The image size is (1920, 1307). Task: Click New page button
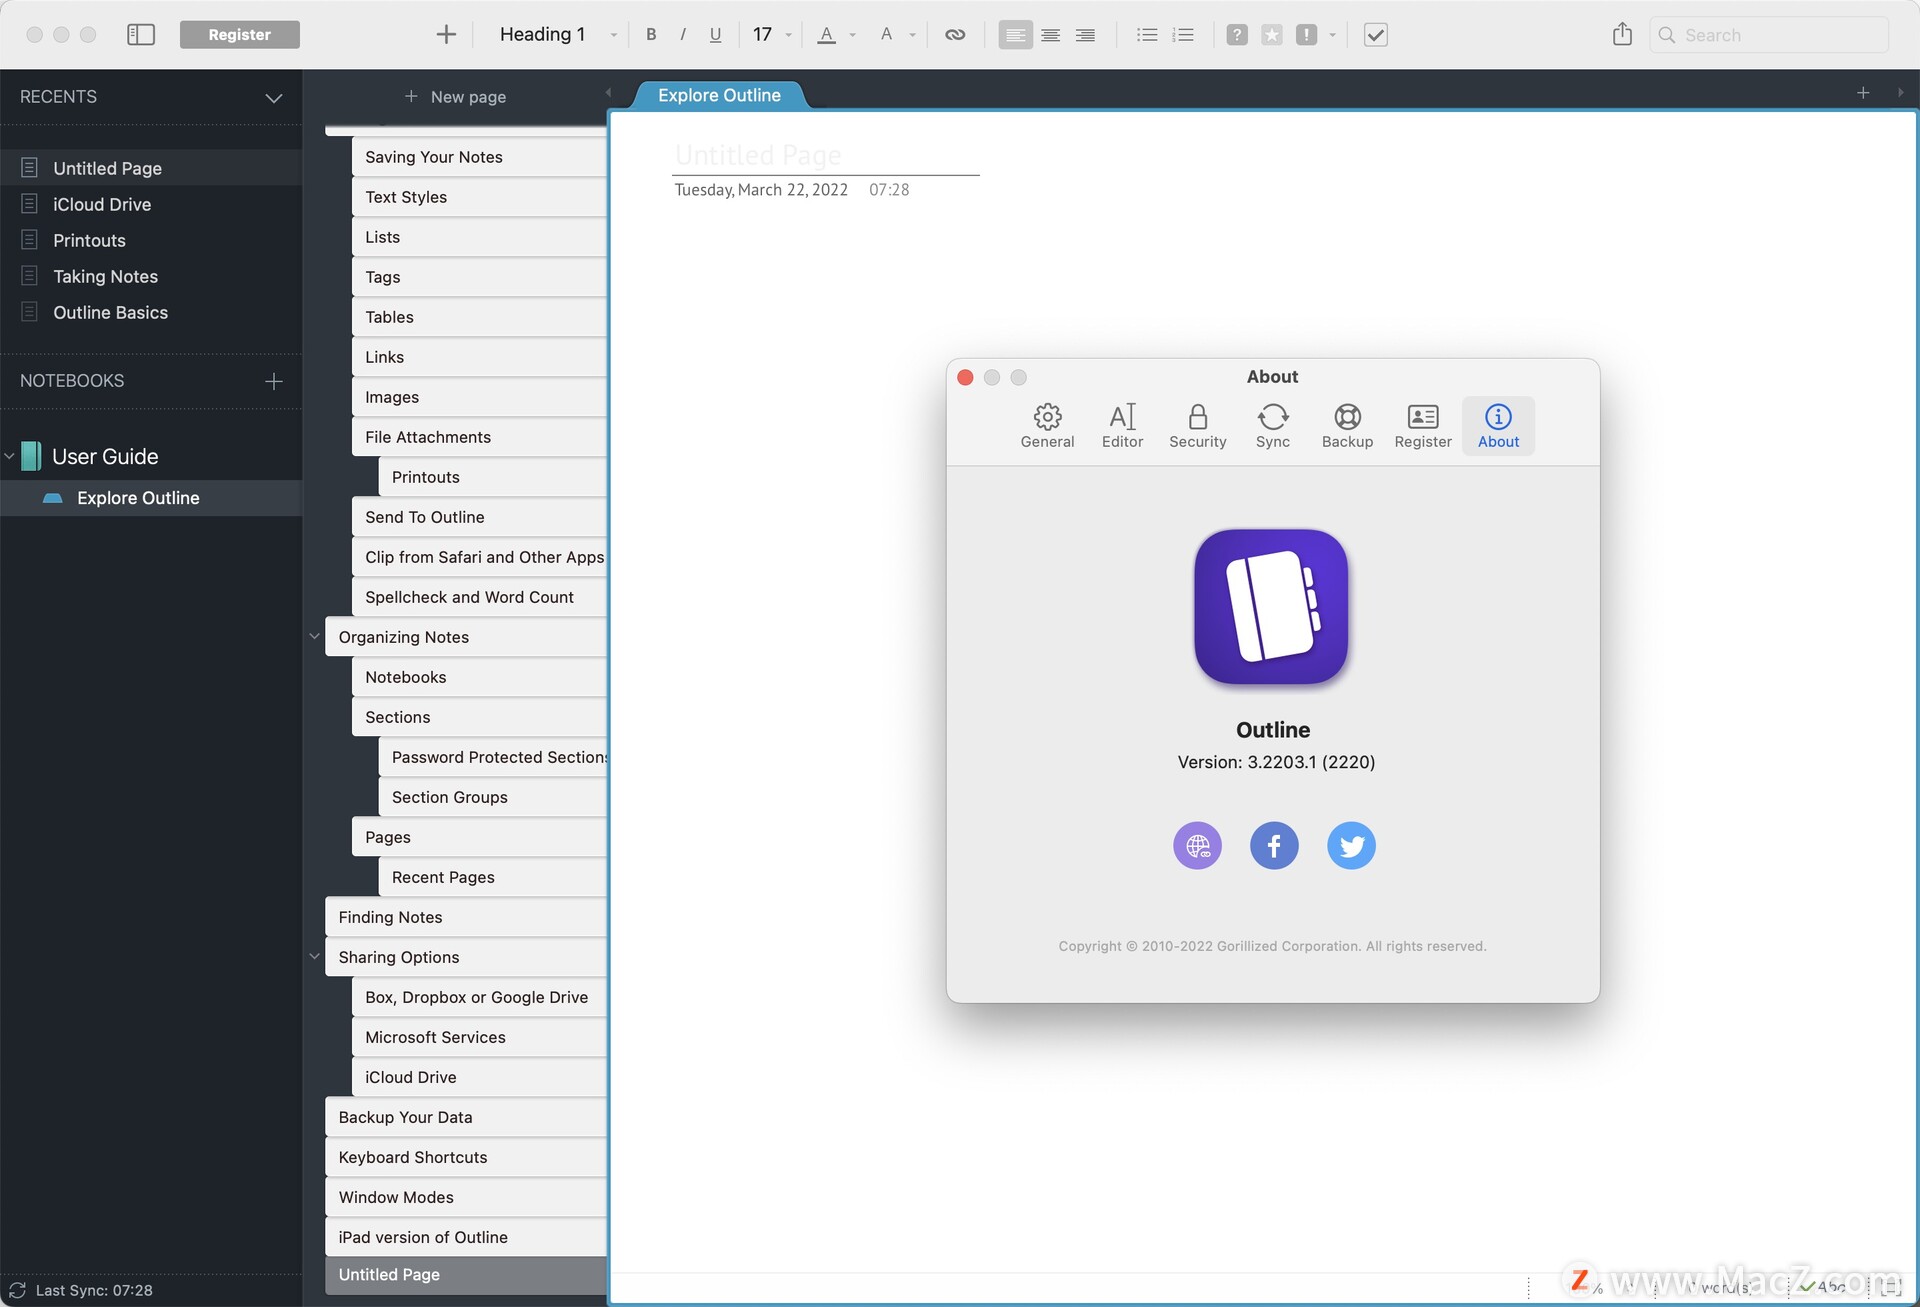(x=456, y=97)
